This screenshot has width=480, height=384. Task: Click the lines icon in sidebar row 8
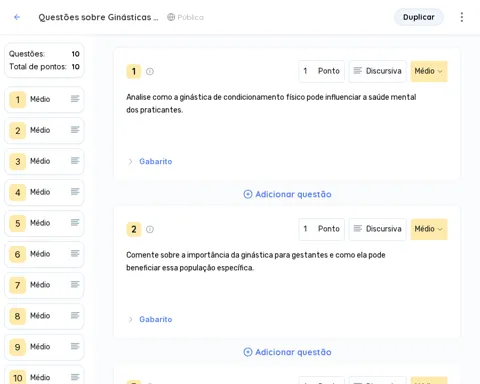pos(75,316)
